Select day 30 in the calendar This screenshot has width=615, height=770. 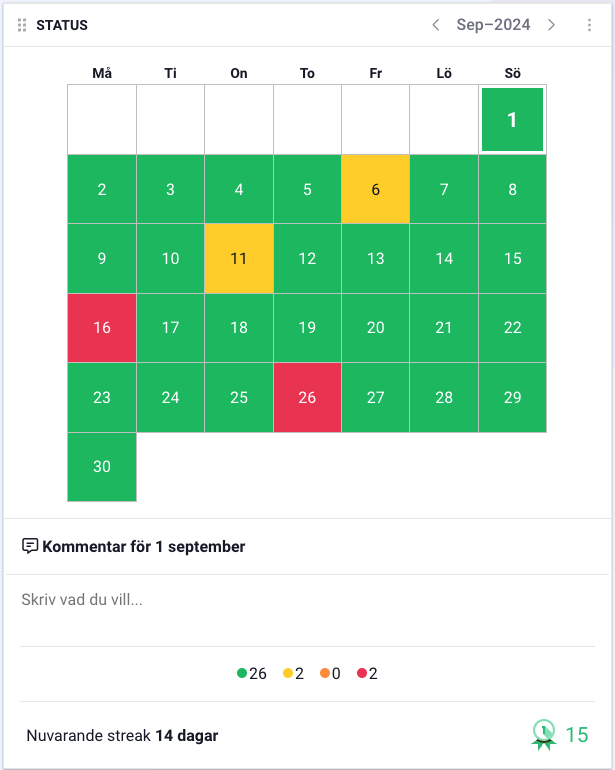tap(102, 466)
